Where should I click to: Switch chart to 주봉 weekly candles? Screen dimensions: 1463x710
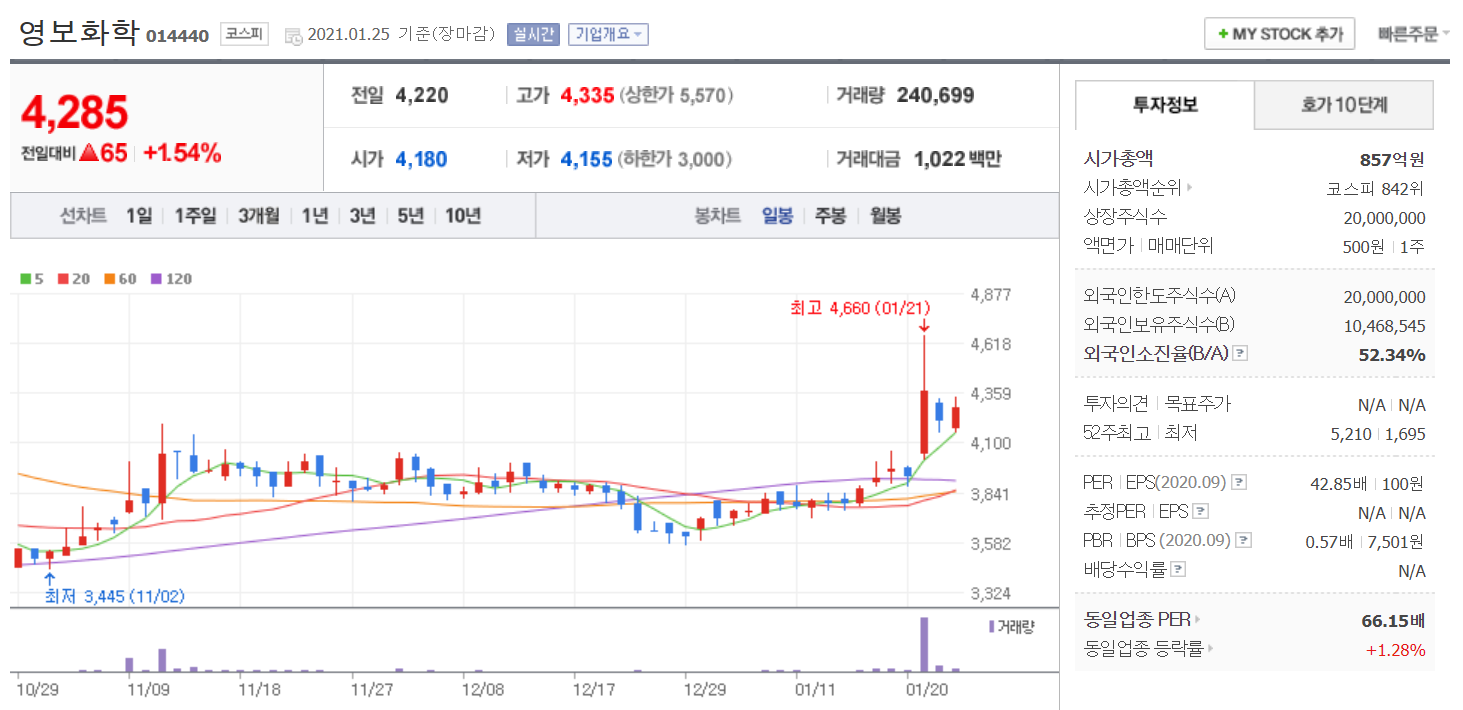(830, 216)
